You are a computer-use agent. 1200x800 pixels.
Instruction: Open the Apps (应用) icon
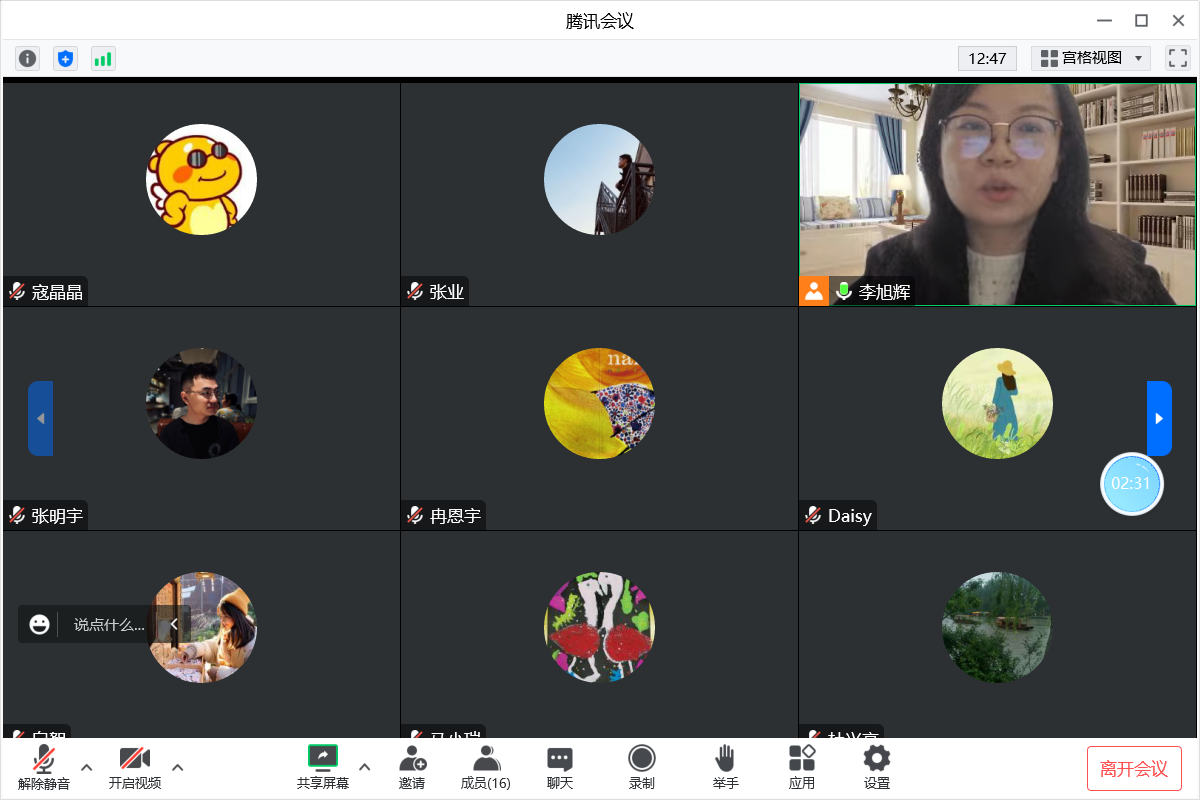pos(801,767)
